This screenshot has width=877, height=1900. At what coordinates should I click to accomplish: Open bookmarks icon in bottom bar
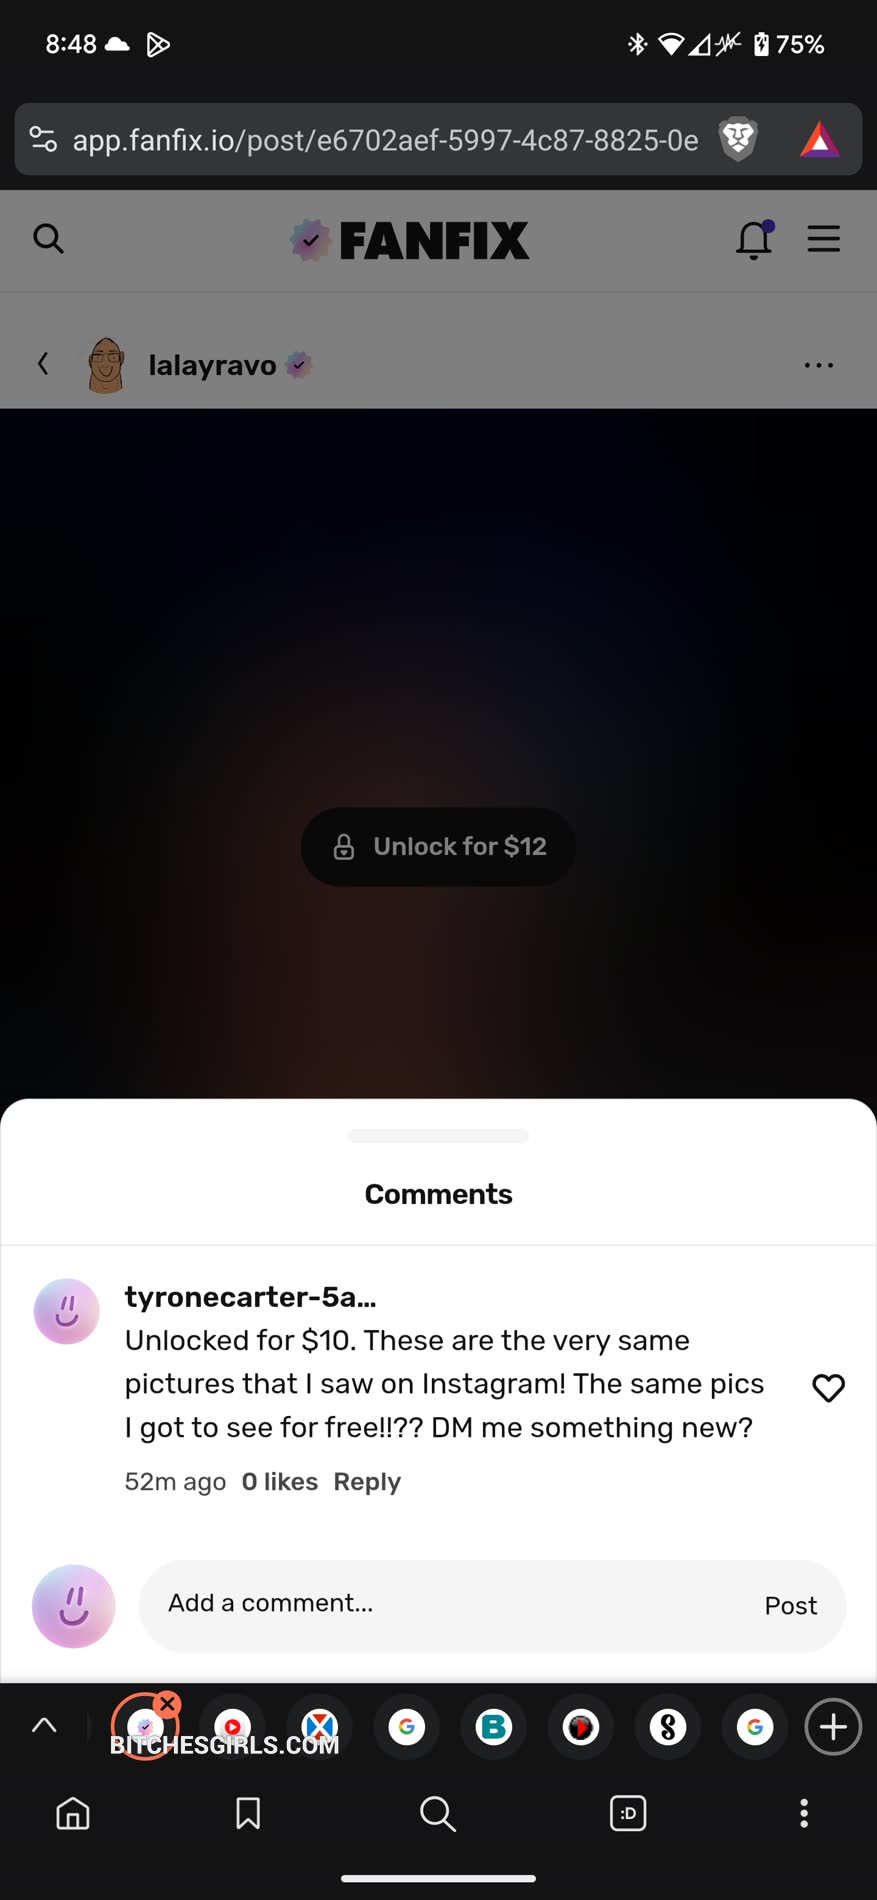pyautogui.click(x=248, y=1813)
